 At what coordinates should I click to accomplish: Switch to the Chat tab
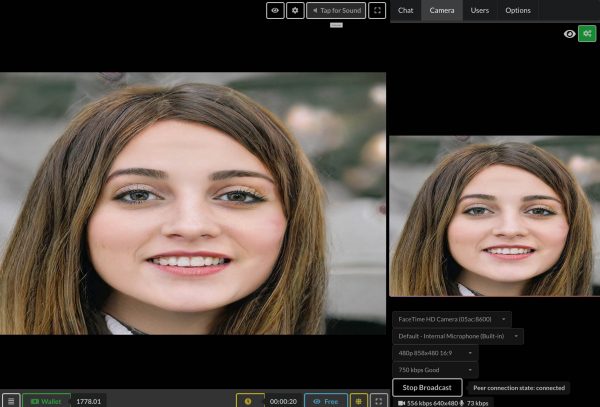tap(405, 10)
